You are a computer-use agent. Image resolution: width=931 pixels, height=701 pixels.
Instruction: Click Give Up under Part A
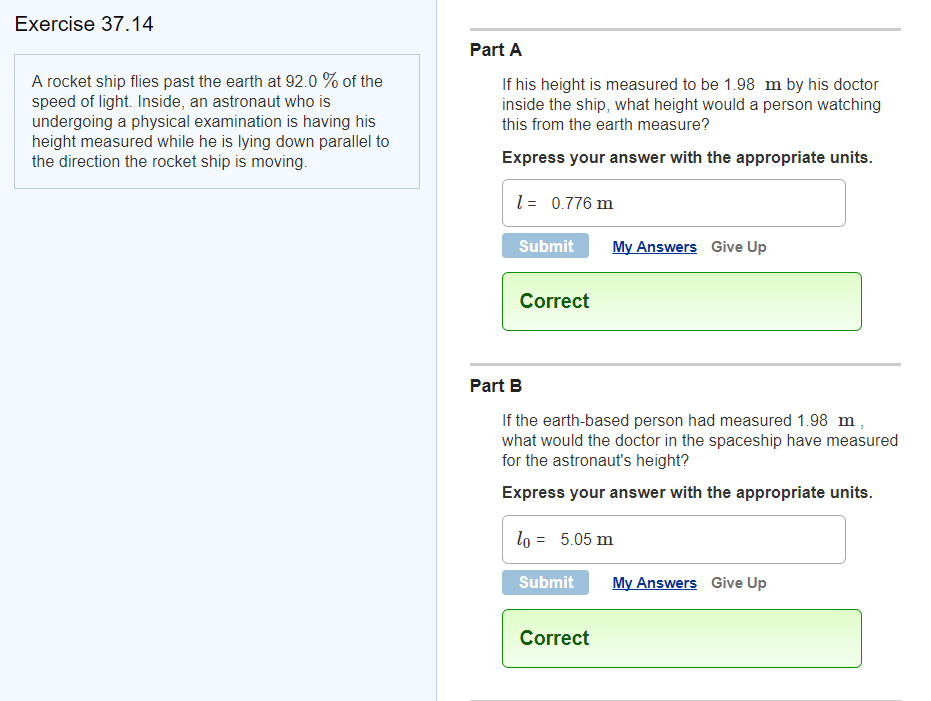tap(739, 247)
